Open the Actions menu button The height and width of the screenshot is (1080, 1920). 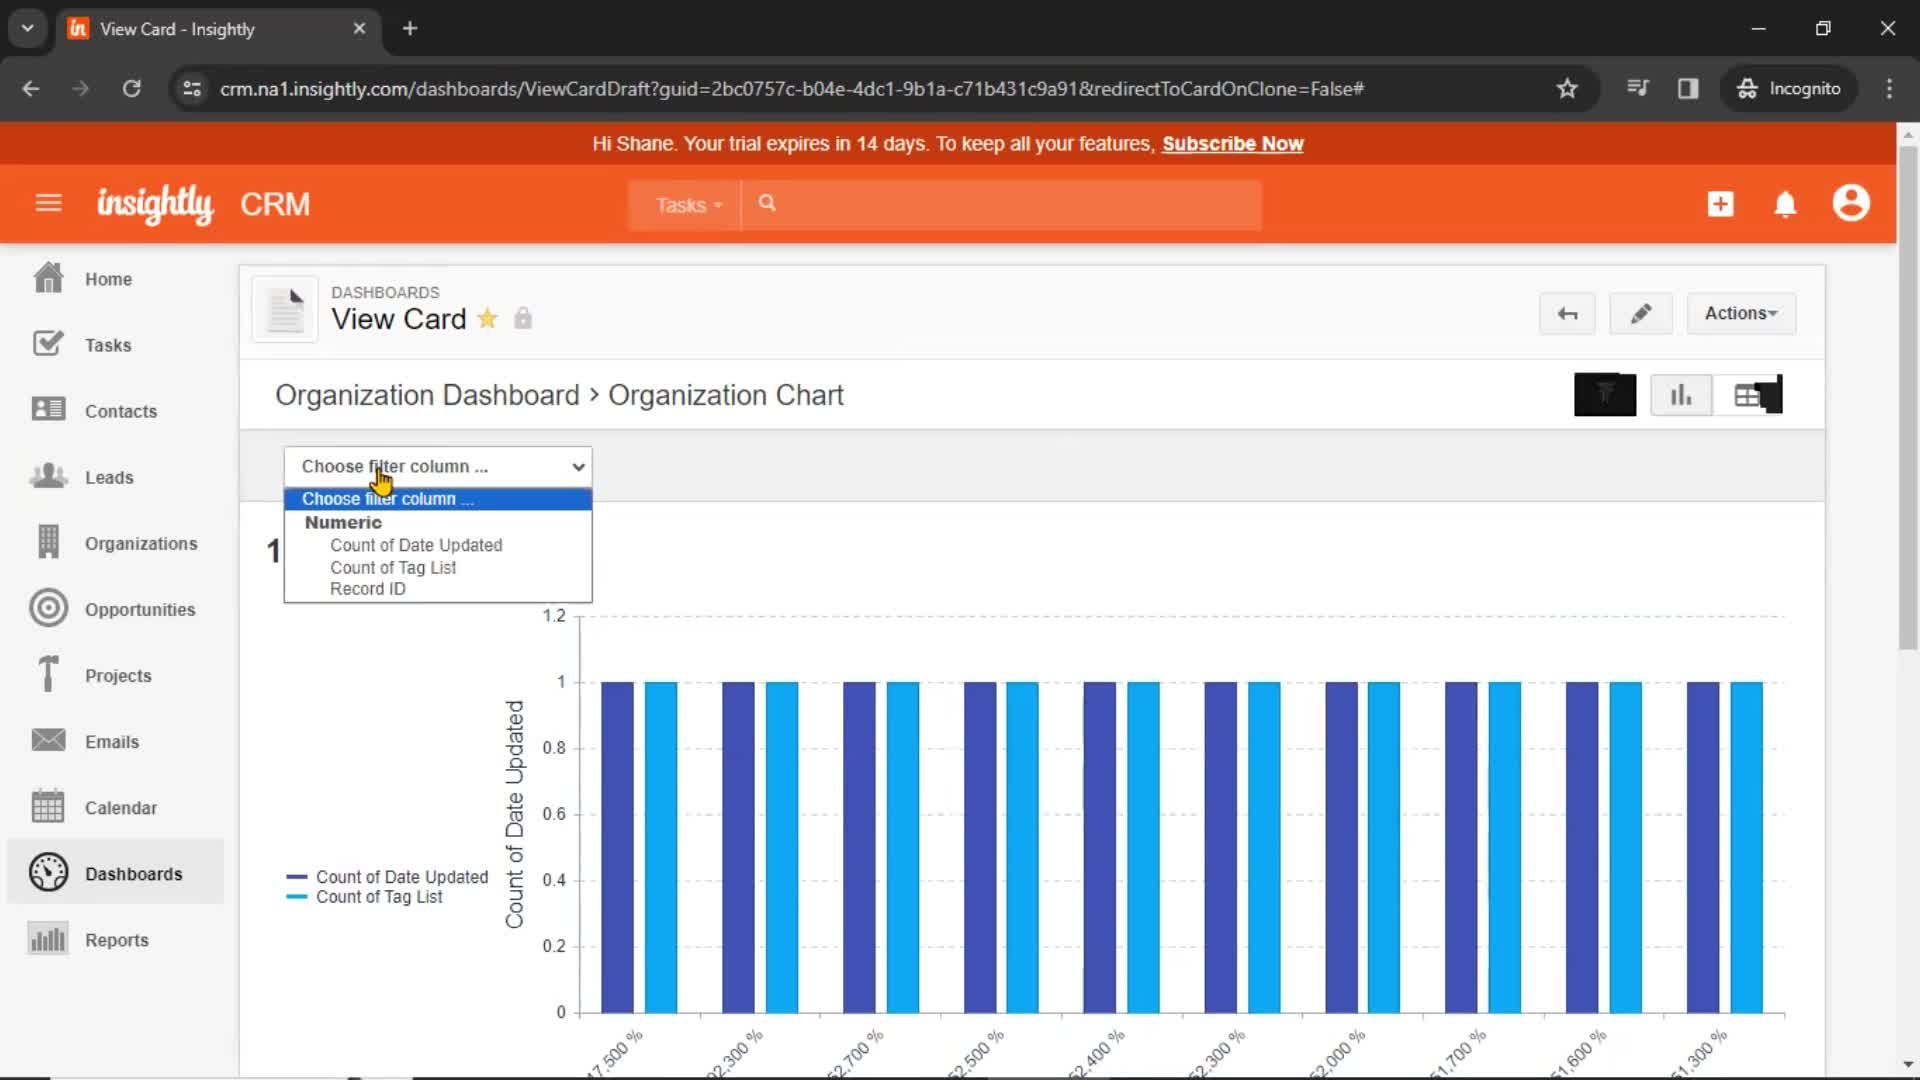[x=1739, y=313]
